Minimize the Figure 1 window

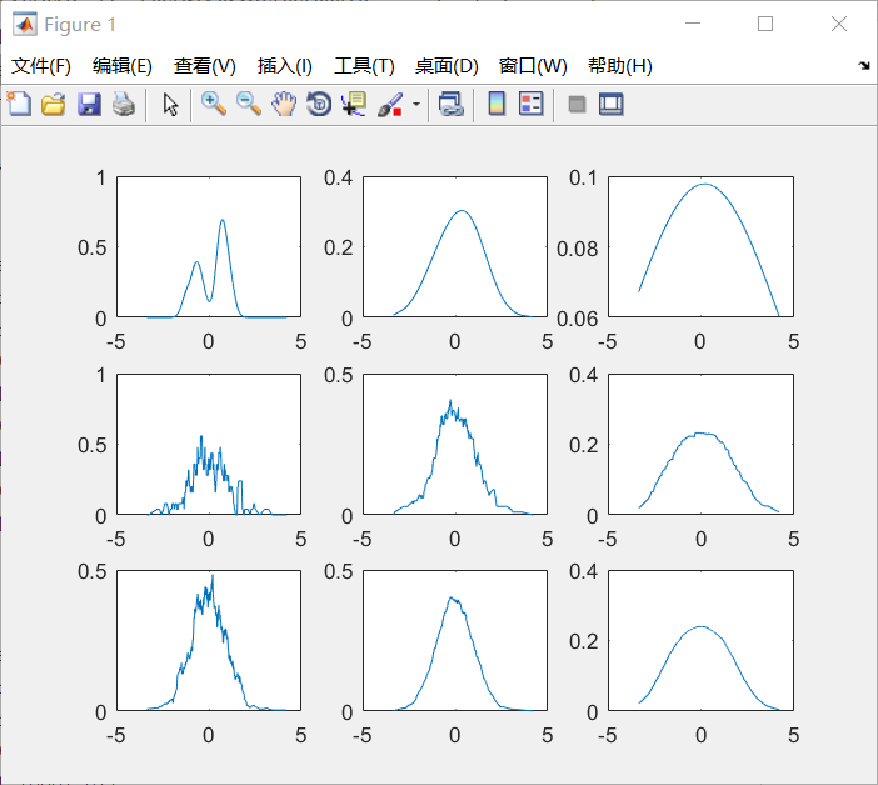pyautogui.click(x=693, y=24)
